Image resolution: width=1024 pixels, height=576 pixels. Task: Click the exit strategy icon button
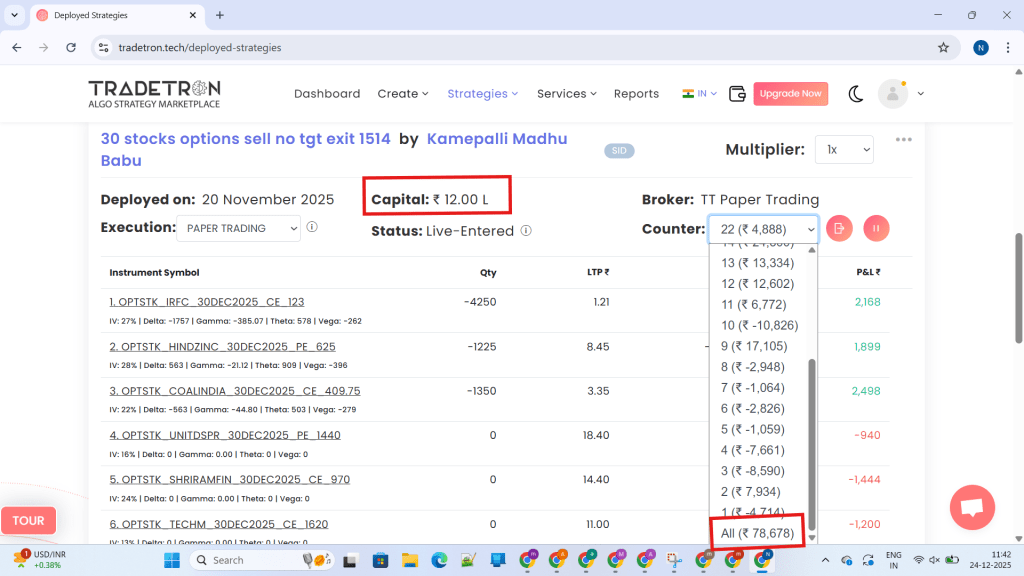(x=840, y=228)
